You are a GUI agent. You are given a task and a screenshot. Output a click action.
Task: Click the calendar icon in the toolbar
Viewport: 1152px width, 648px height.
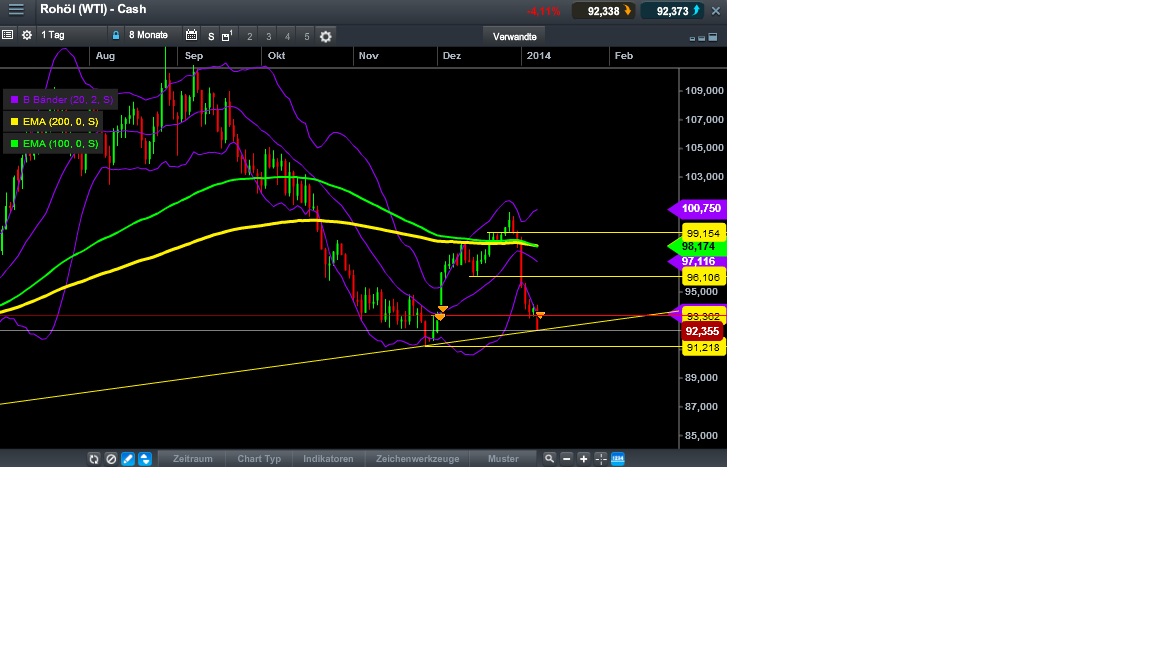pyautogui.click(x=189, y=35)
